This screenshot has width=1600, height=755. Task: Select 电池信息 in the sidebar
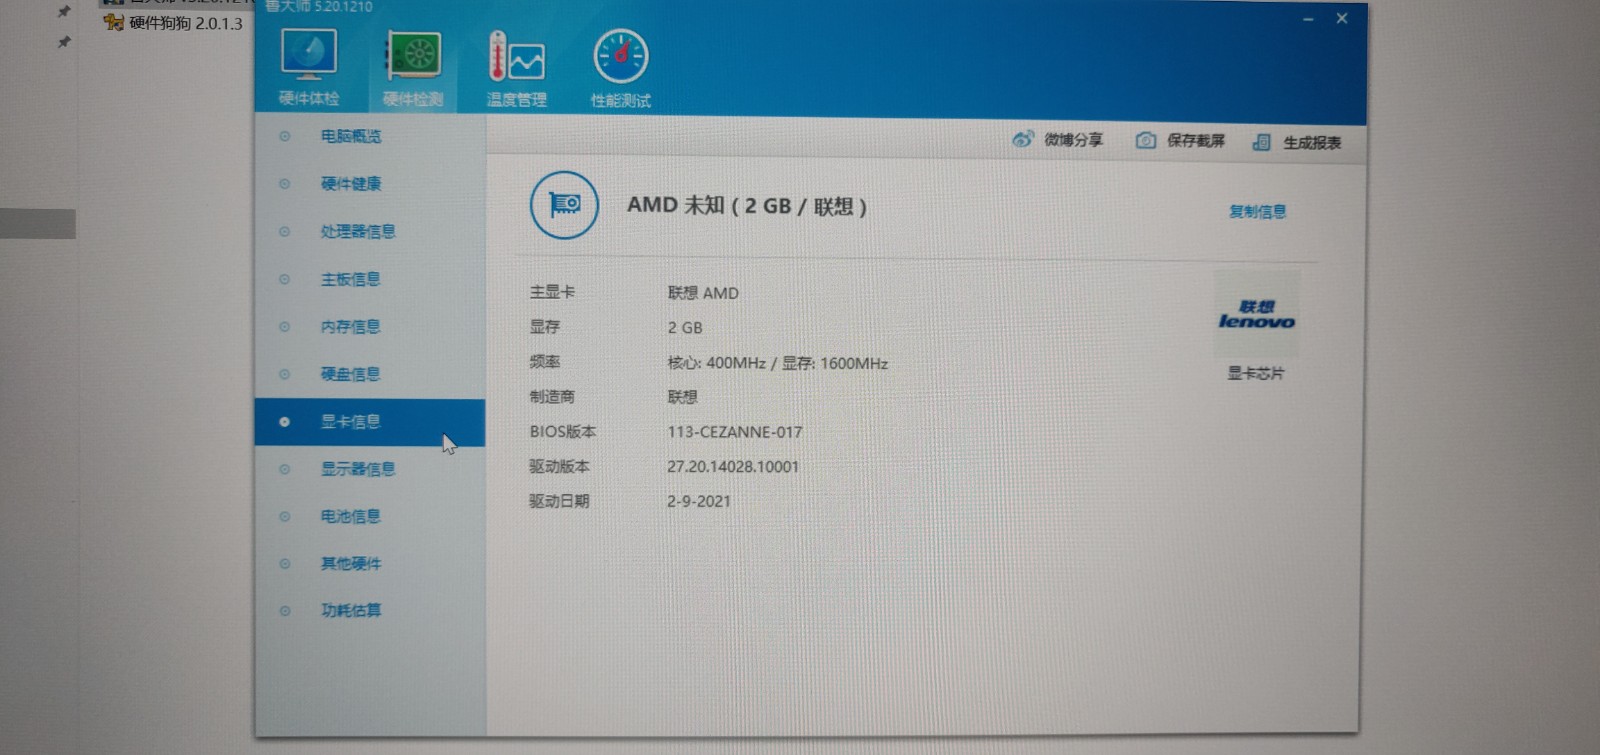(x=370, y=516)
